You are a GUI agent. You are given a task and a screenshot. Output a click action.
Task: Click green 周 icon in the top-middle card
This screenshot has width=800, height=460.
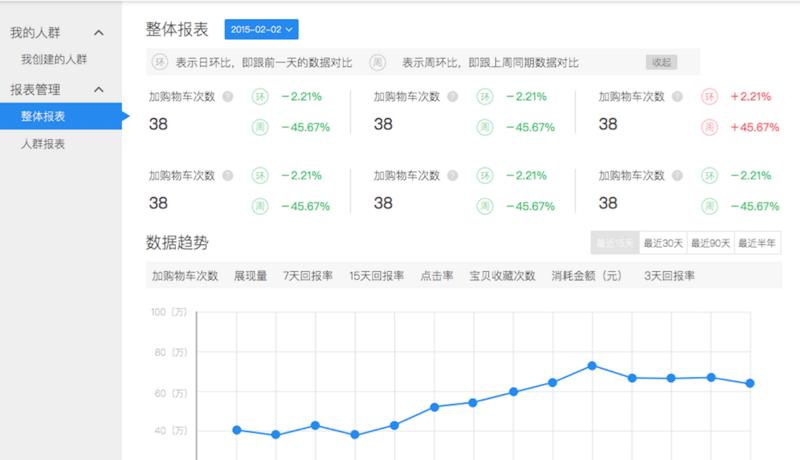click(485, 127)
